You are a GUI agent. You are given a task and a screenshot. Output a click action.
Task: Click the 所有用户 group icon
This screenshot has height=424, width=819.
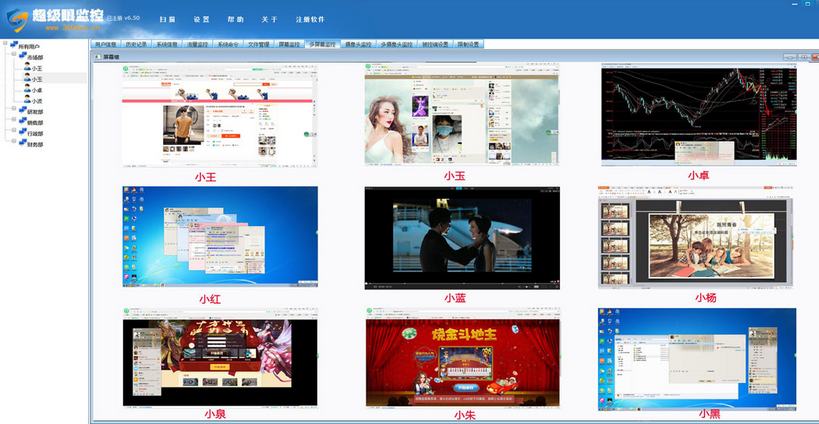point(14,45)
